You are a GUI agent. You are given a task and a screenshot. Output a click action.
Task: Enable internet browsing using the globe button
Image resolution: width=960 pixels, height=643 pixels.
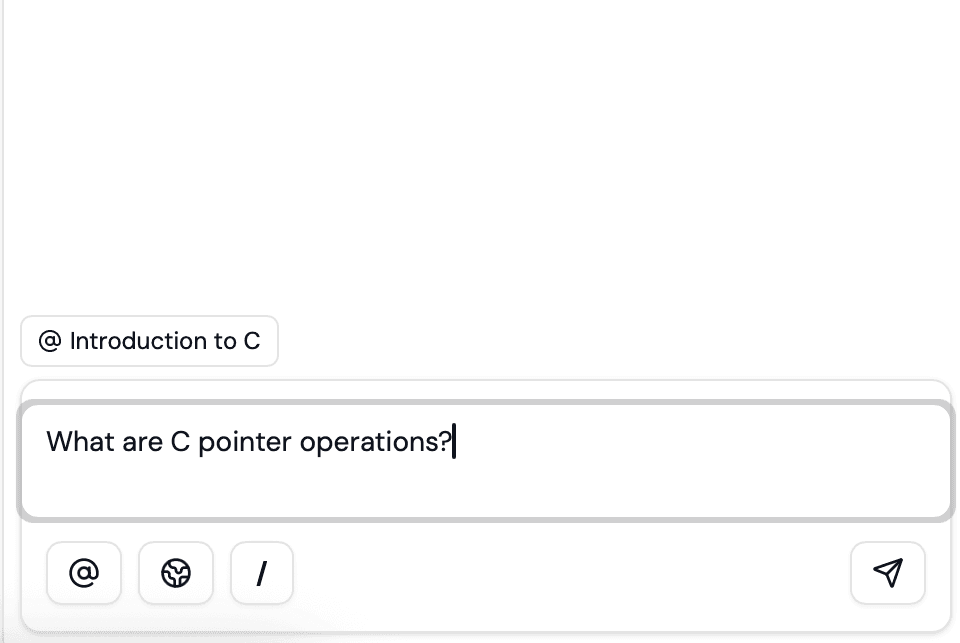point(176,573)
